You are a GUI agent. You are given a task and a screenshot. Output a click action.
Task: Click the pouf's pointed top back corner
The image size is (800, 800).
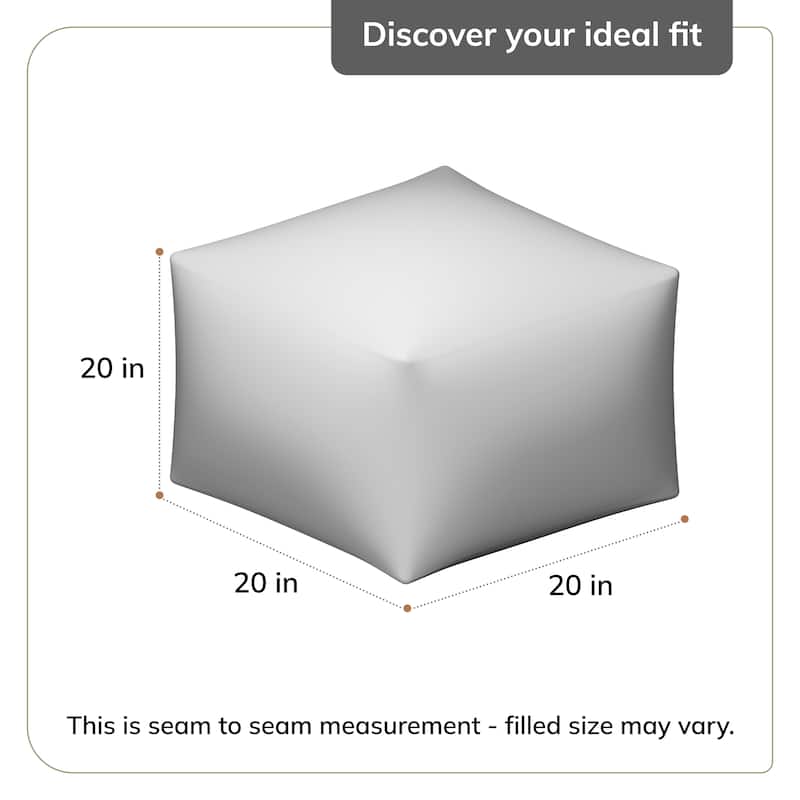446,168
